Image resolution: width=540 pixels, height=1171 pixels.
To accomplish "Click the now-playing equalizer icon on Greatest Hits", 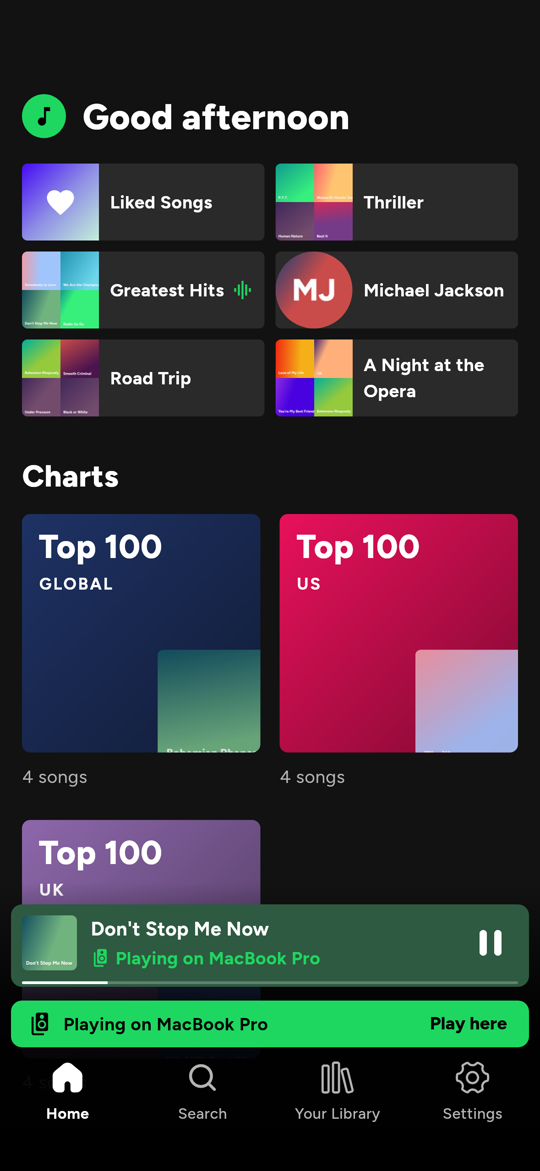I will [242, 290].
